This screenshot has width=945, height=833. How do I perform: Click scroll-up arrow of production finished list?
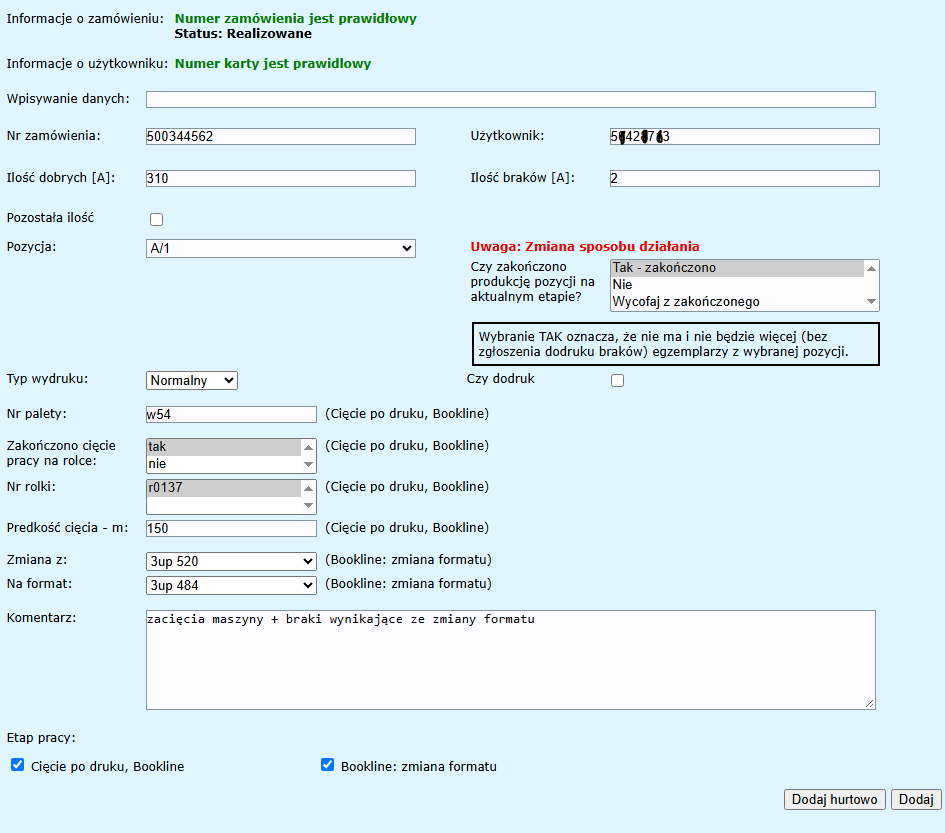(871, 268)
